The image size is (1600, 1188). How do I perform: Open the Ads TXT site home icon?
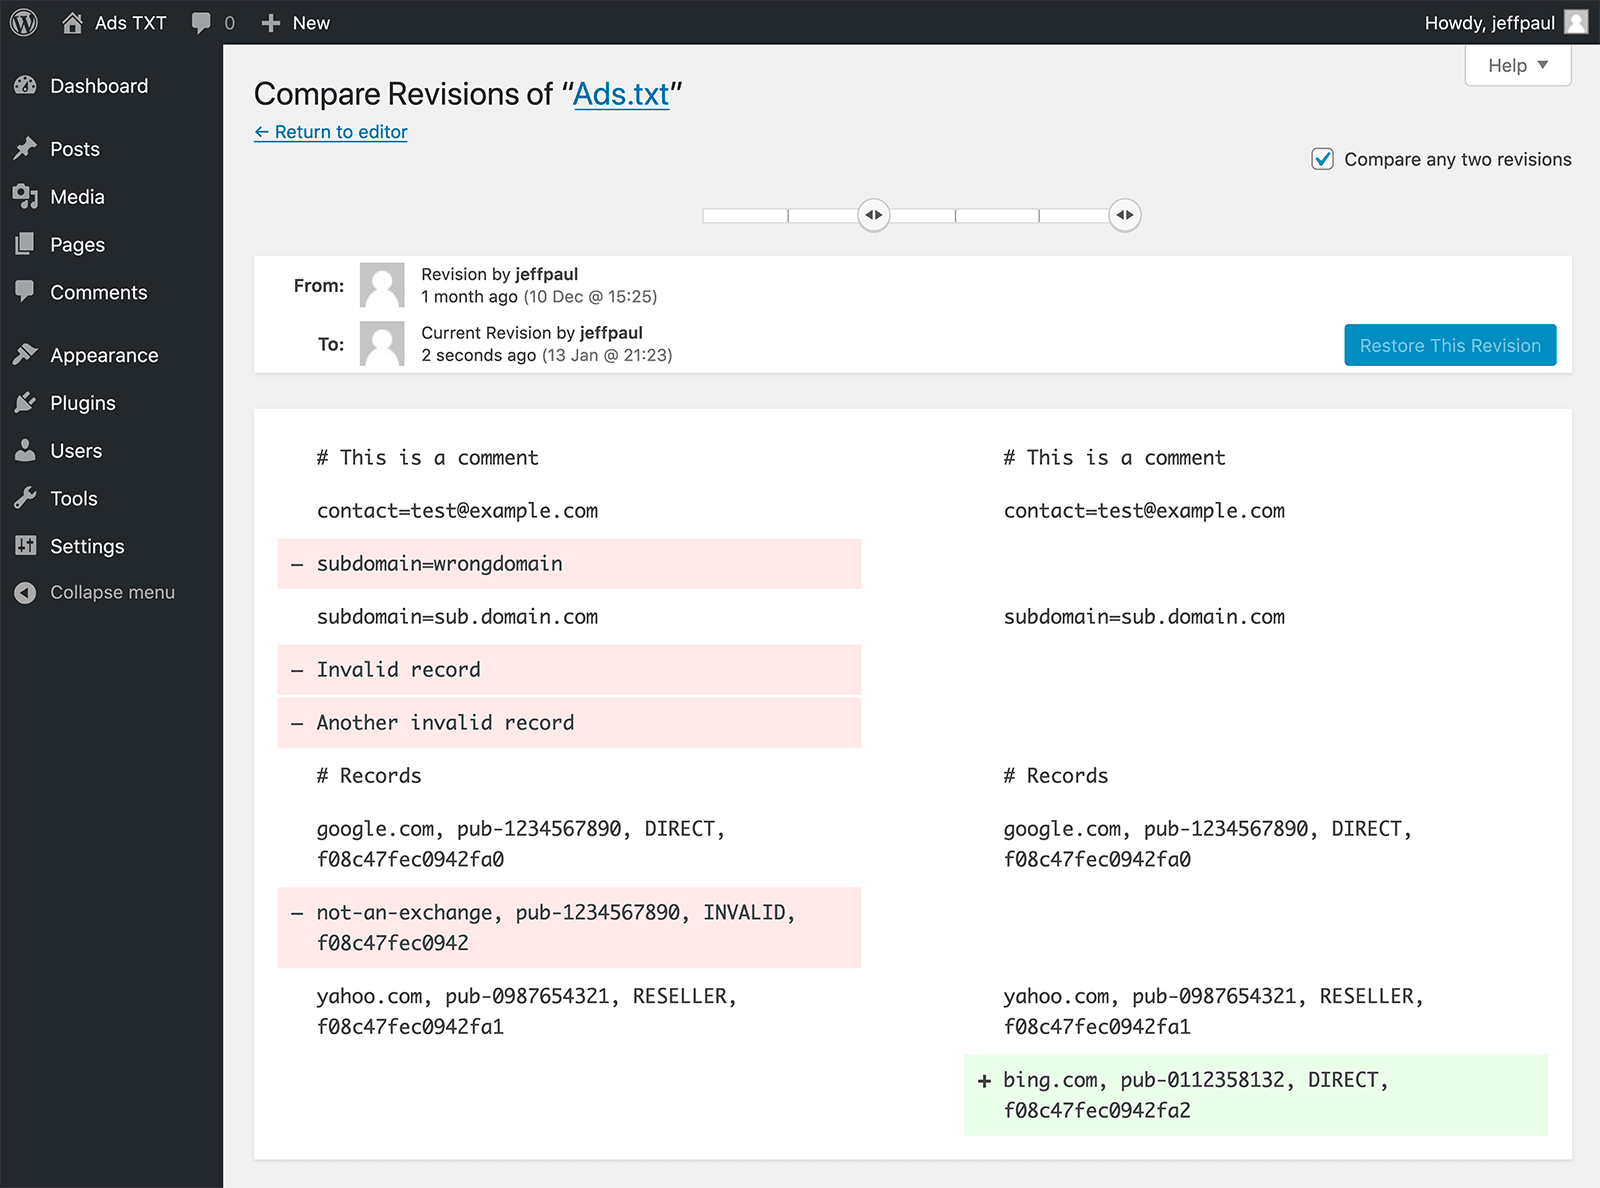[72, 23]
